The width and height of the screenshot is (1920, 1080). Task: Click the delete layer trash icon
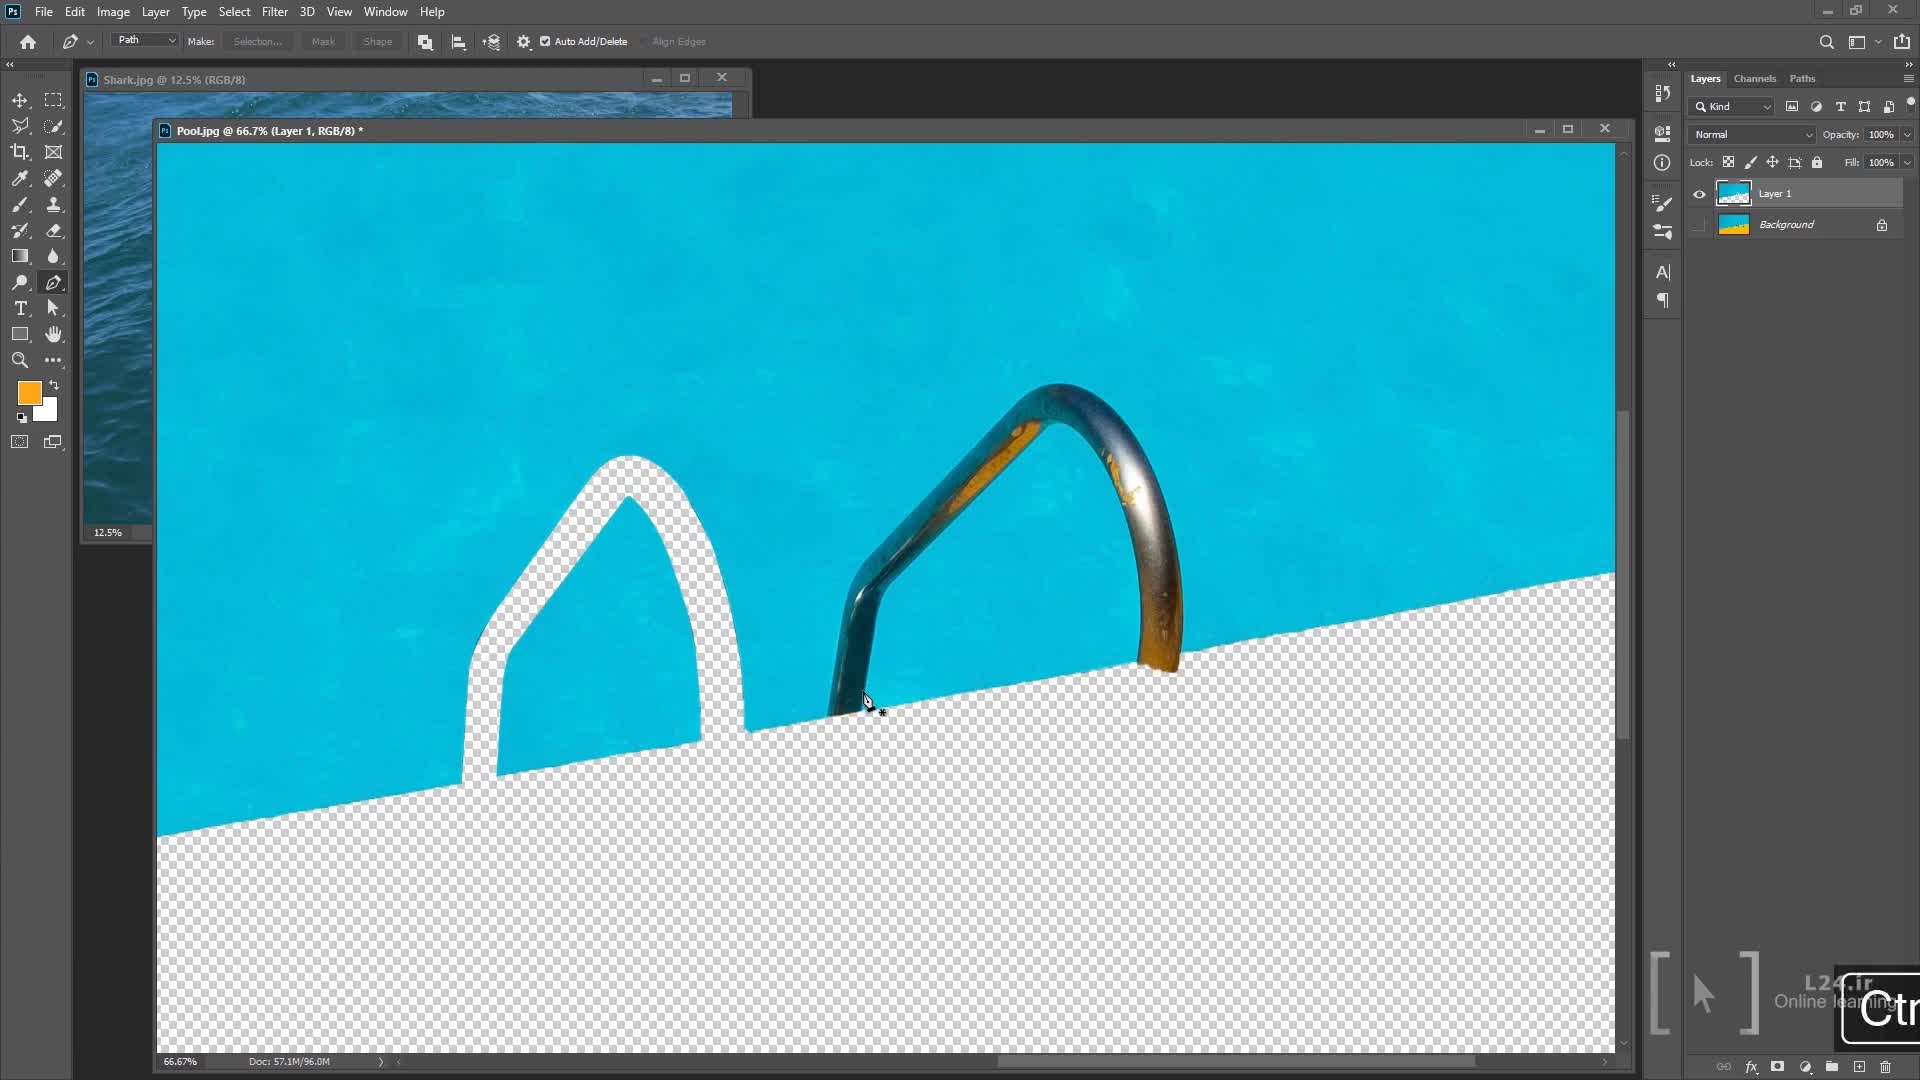1886,1067
